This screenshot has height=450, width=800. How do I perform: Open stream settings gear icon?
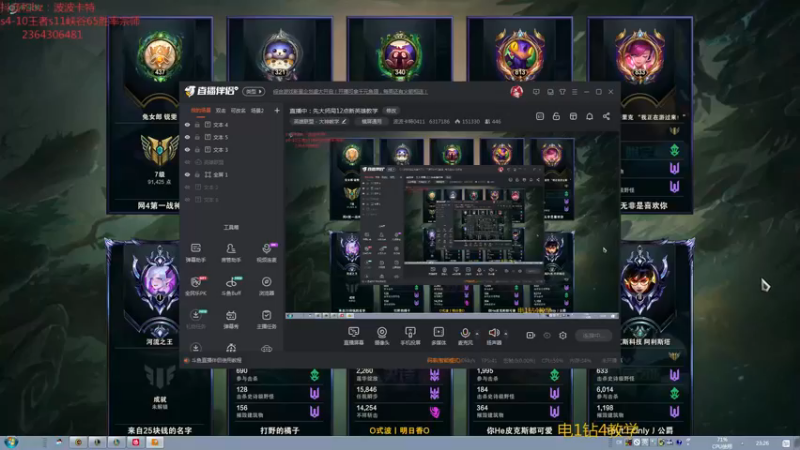(x=563, y=335)
